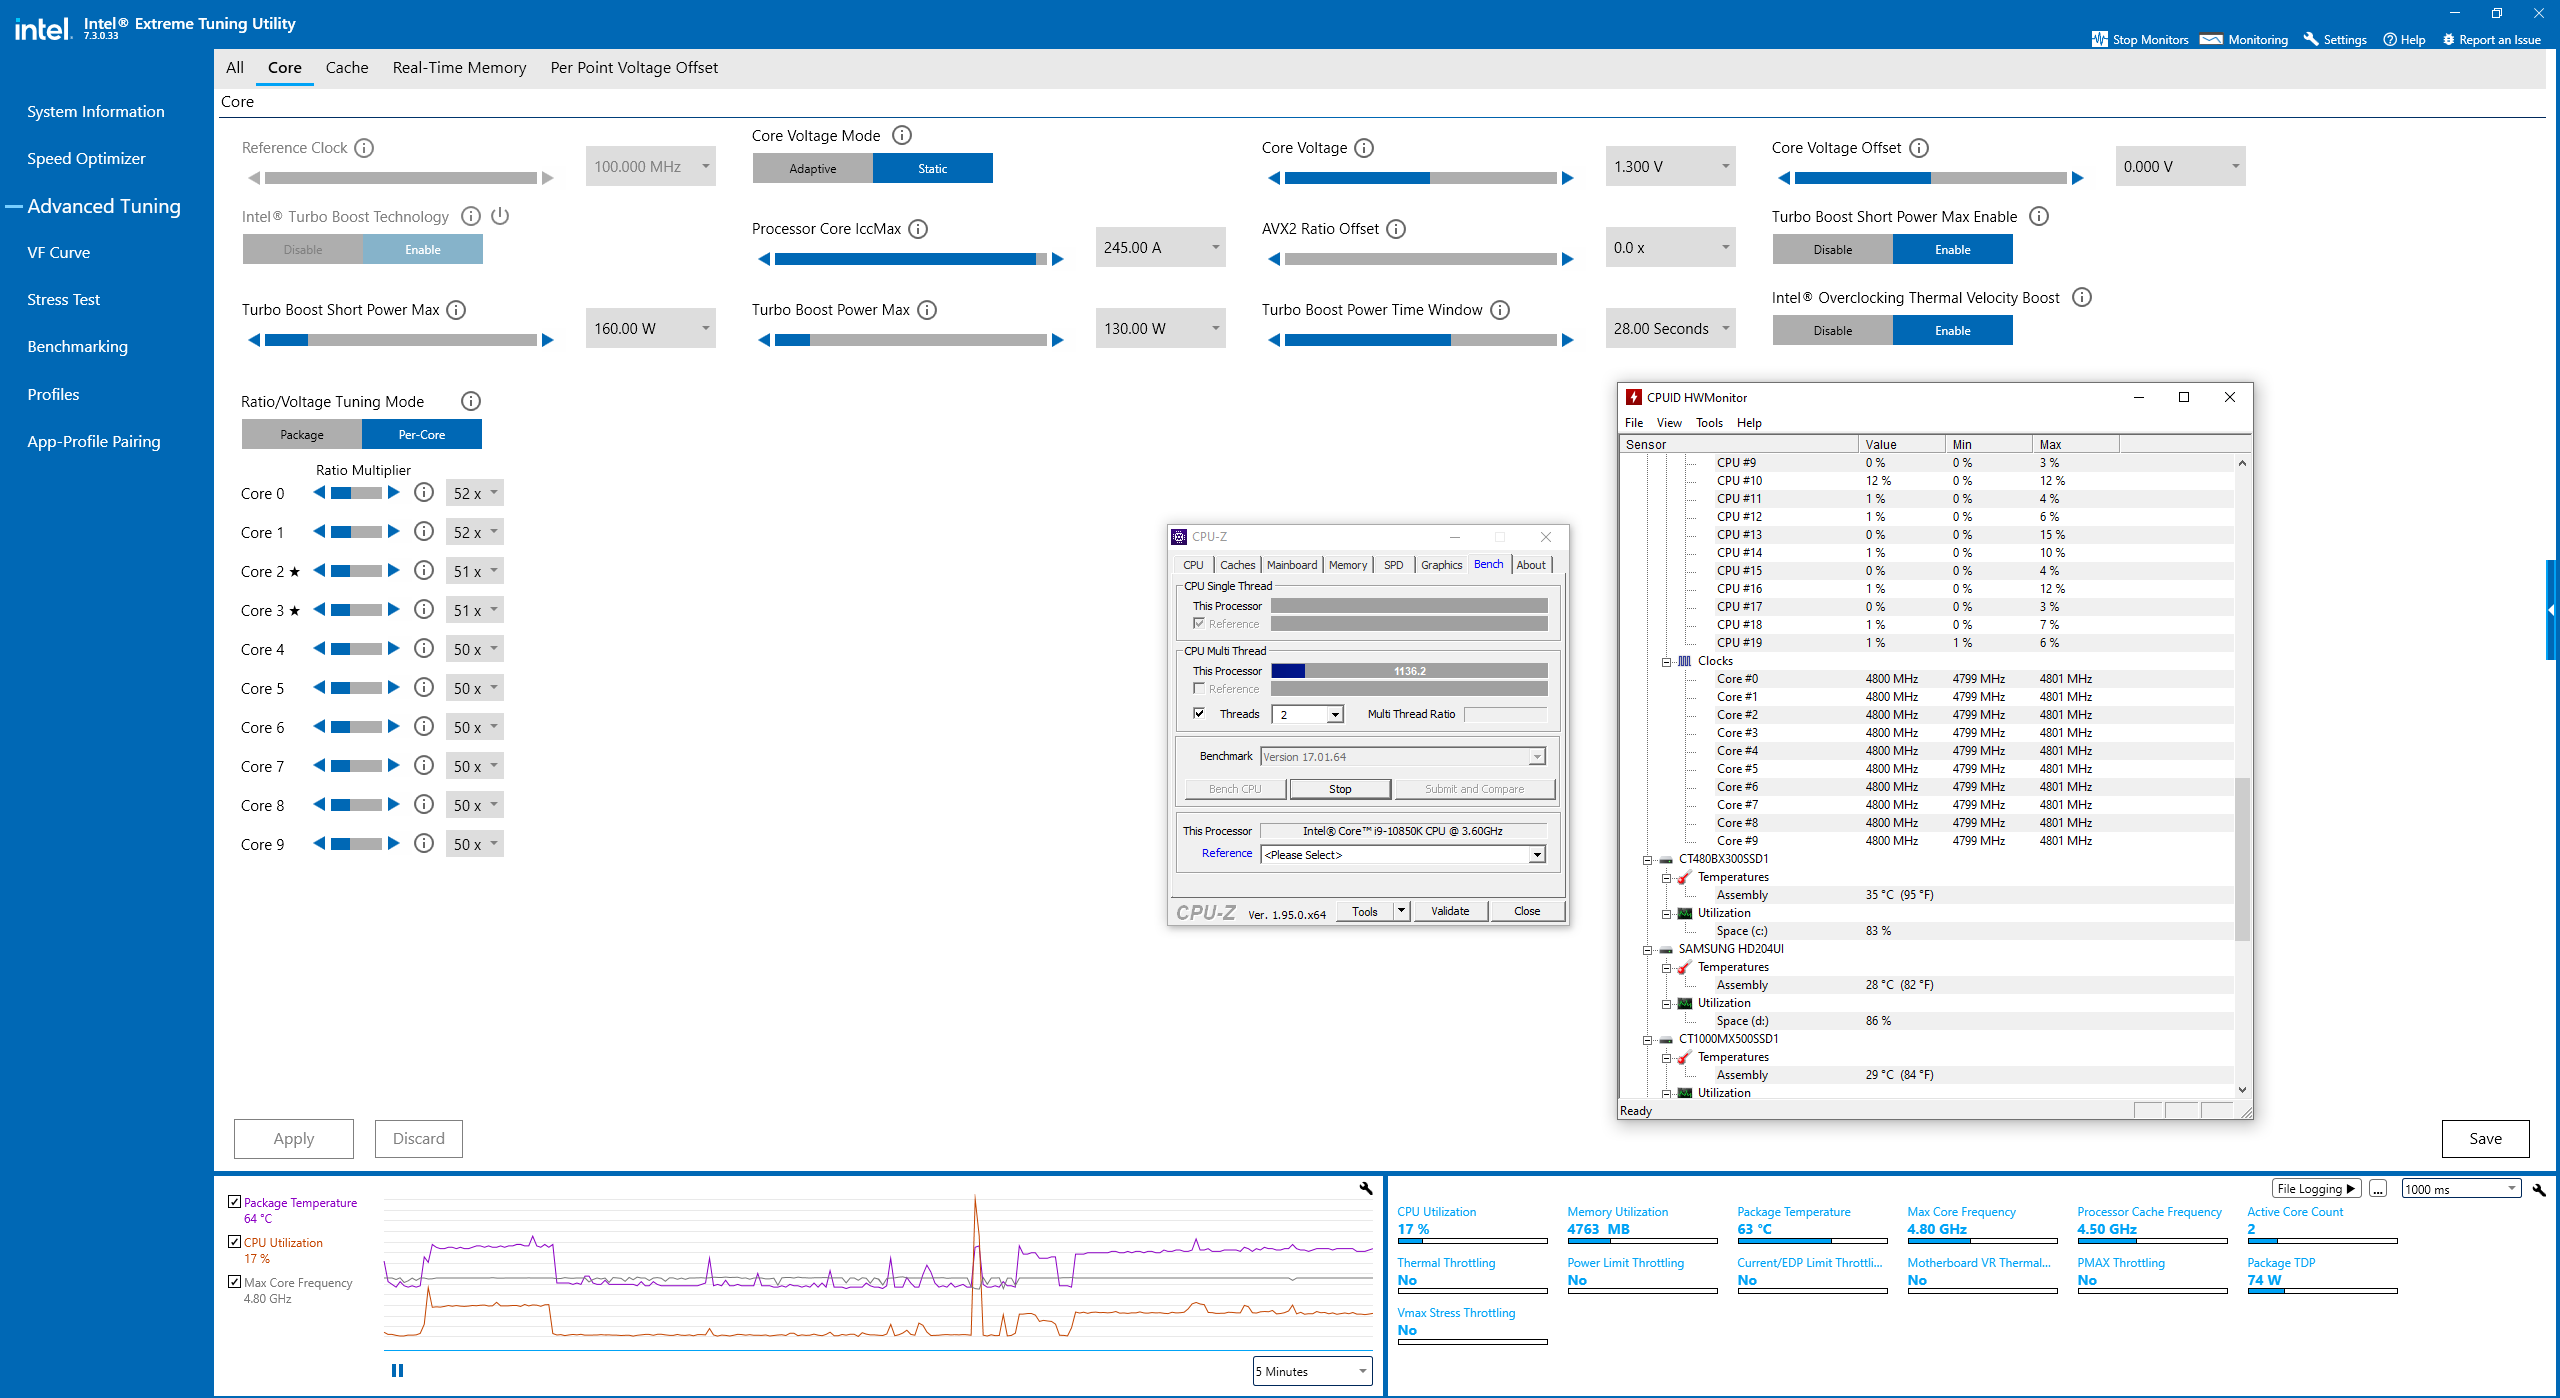Click the Turbo Boost Power Max slider
The width and height of the screenshot is (2560, 1398).
click(910, 340)
